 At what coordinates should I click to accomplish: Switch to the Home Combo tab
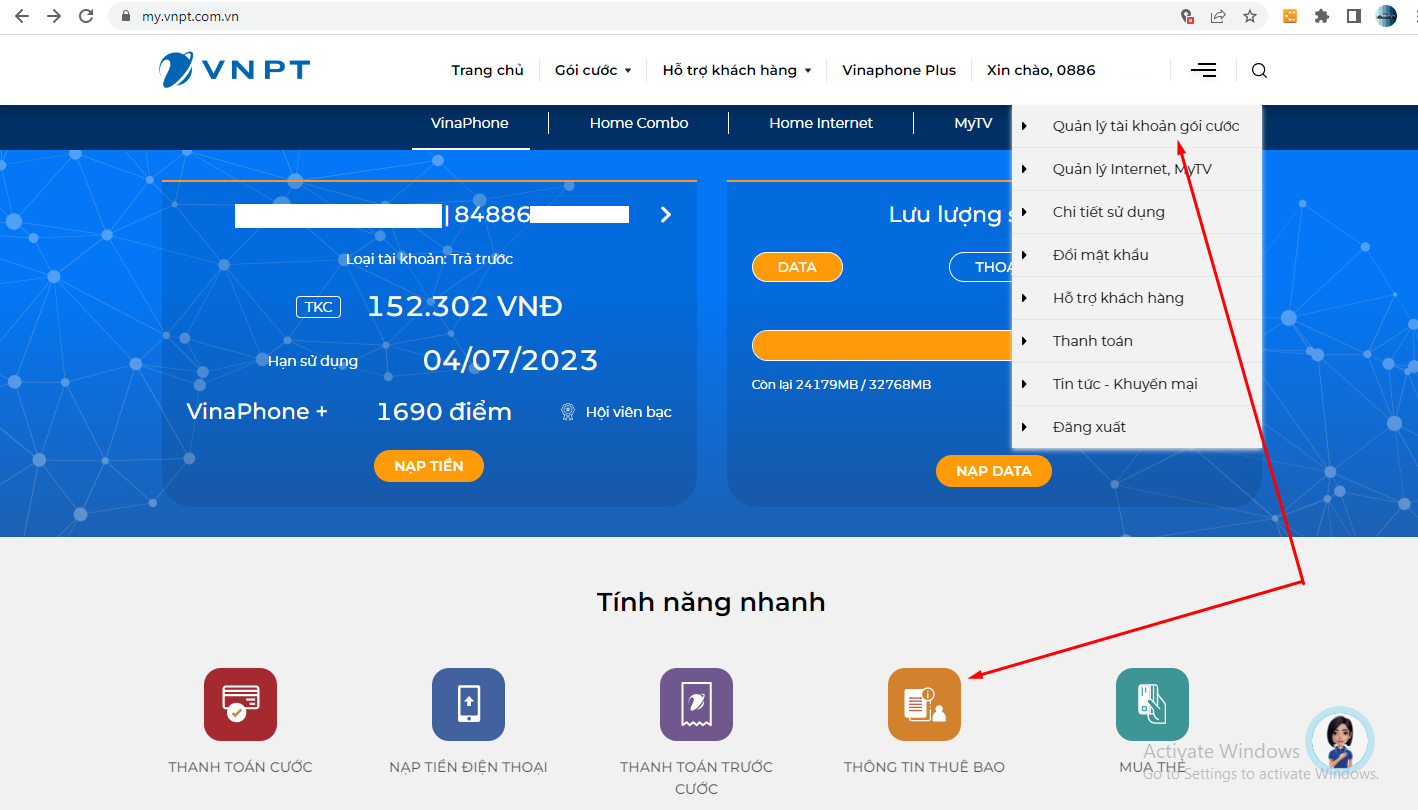coord(639,123)
